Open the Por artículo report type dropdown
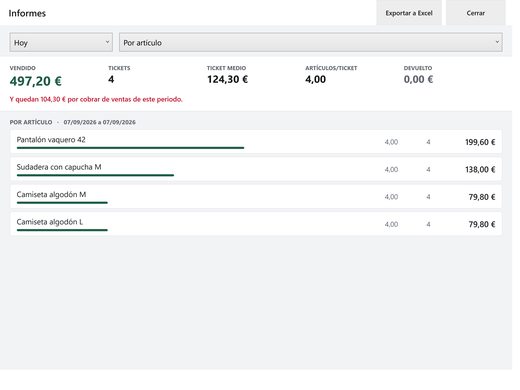The height and width of the screenshot is (390, 520). [311, 42]
